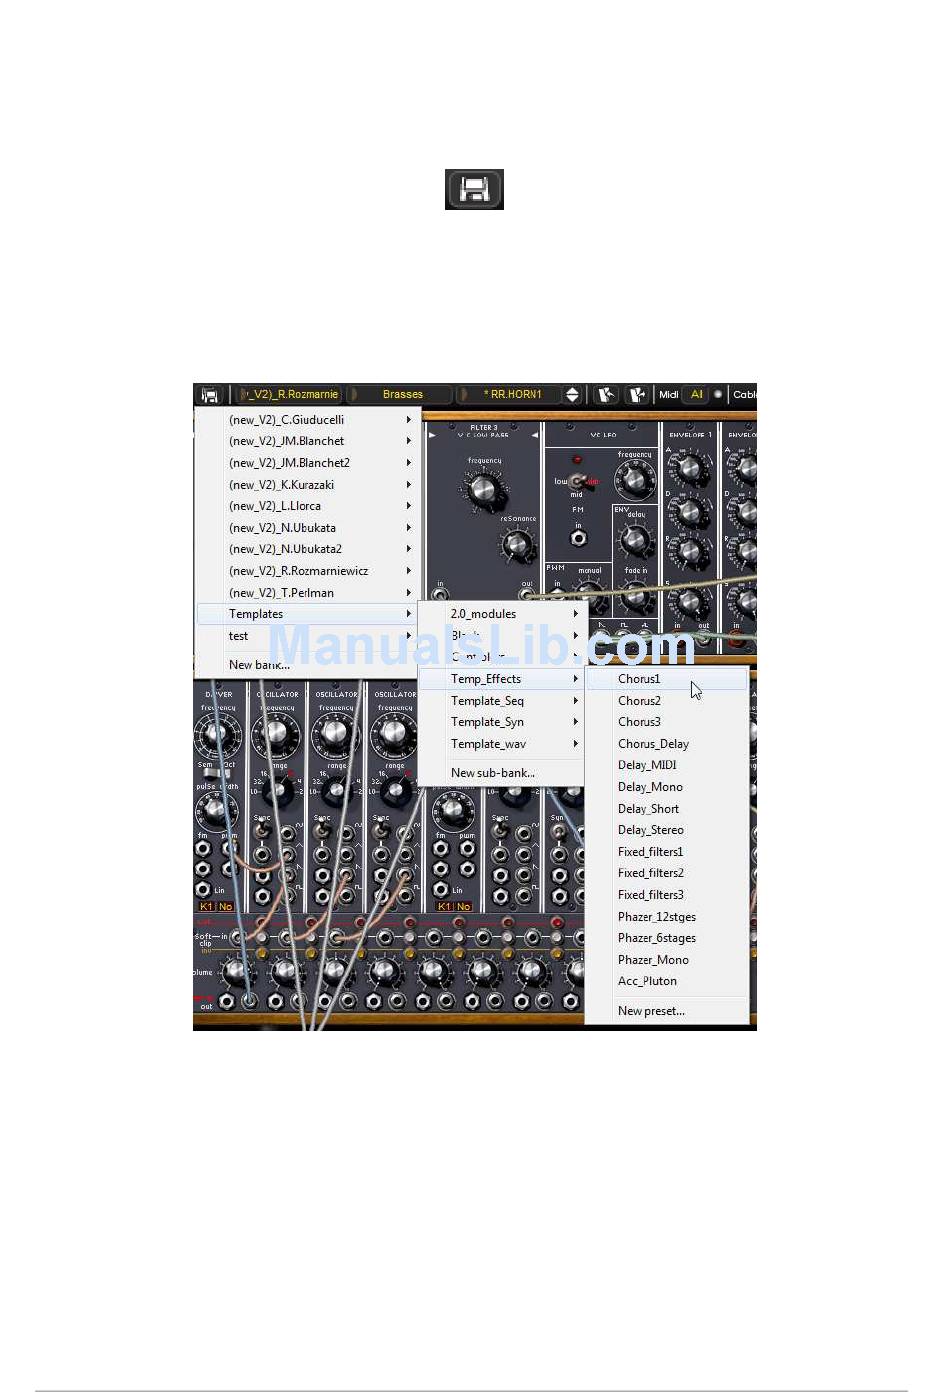Viewport: 950px width, 1398px height.
Task: Choose the Chorus1 preset
Action: click(x=667, y=679)
